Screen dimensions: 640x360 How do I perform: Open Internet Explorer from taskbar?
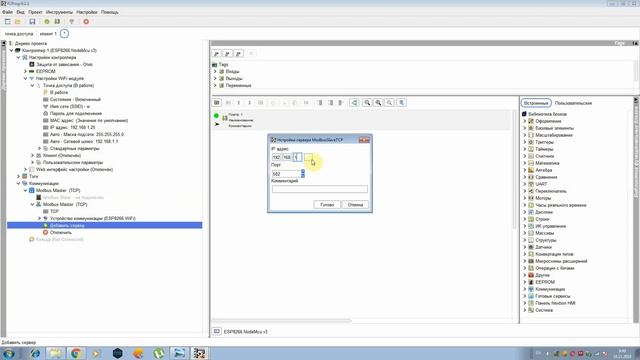pyautogui.click(x=35, y=353)
